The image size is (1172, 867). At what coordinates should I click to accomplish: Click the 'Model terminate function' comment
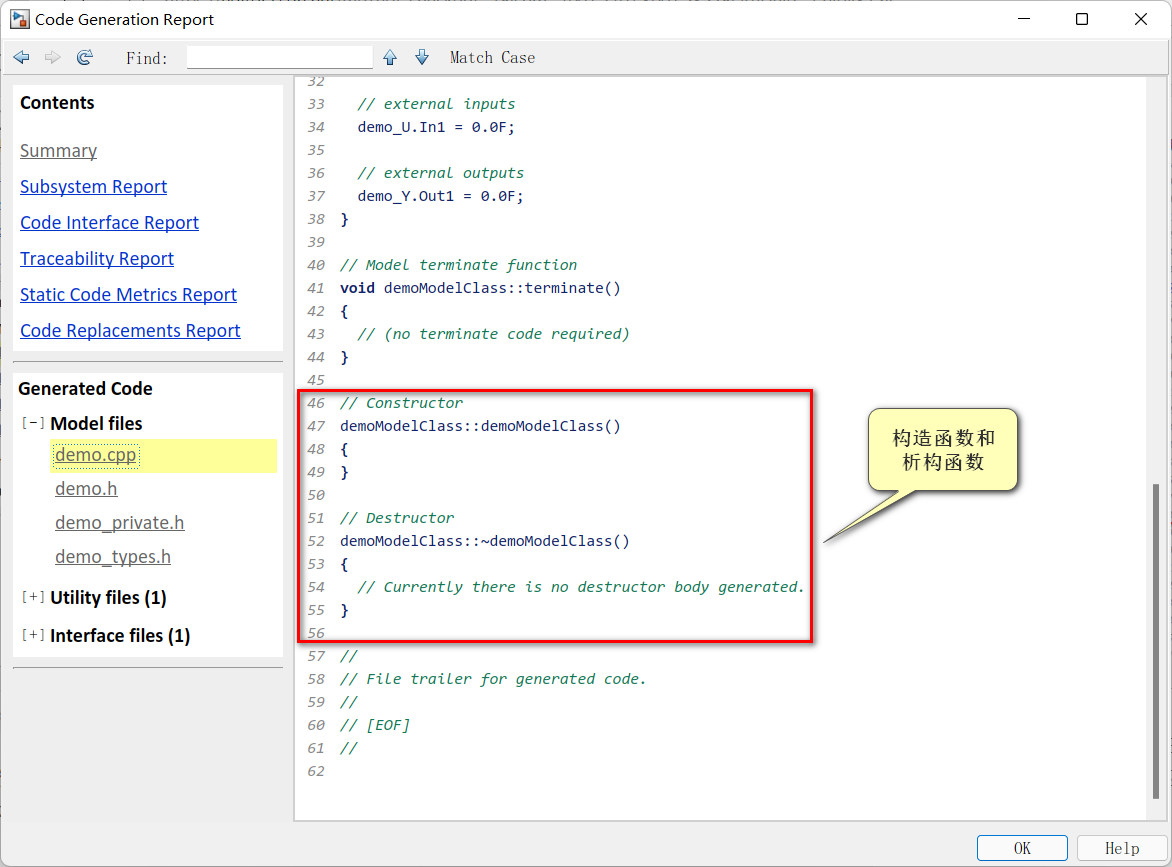458,265
